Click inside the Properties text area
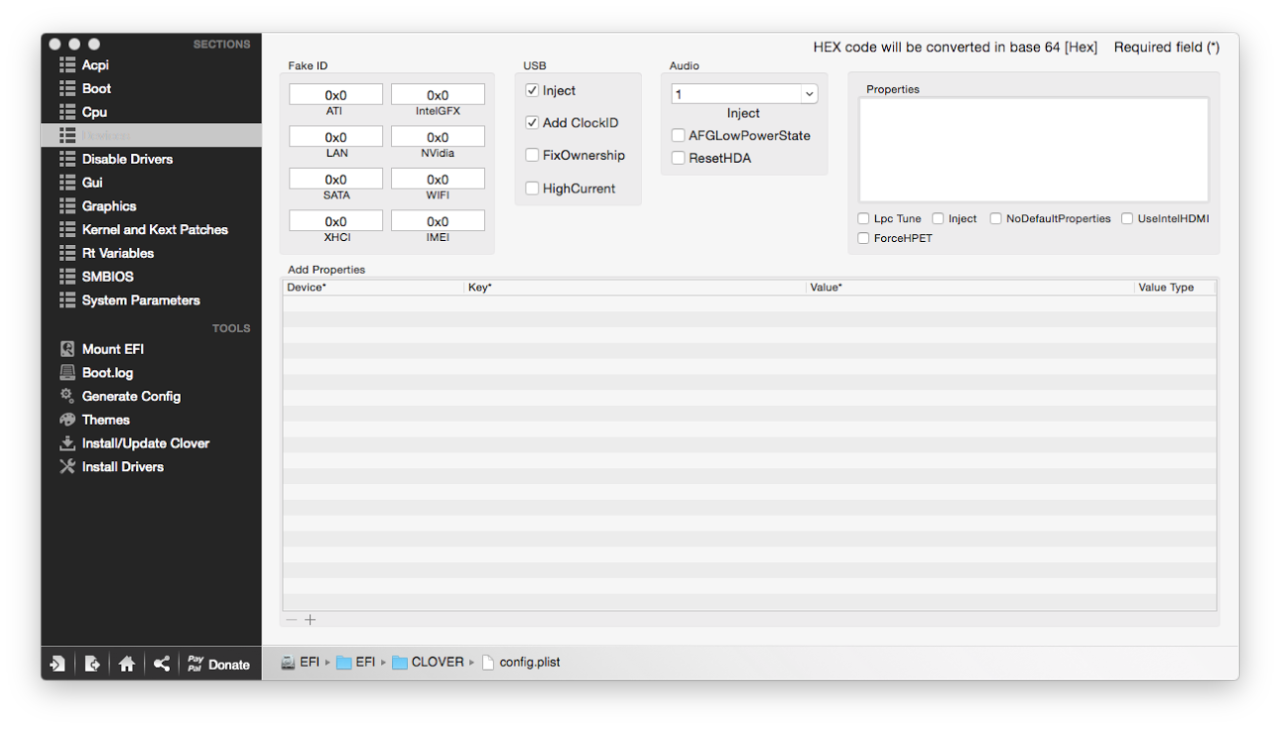Viewport: 1280px width, 729px height. [x=1034, y=150]
